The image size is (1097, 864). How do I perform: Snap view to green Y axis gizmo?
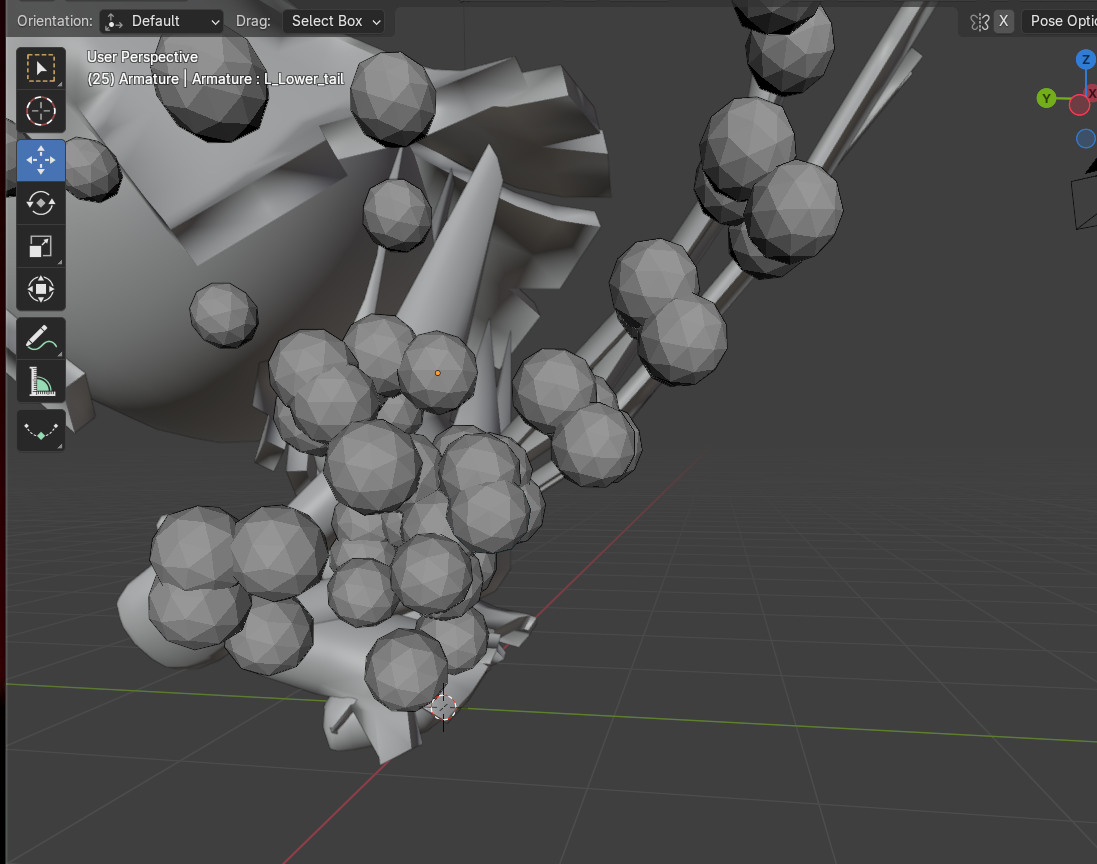coord(1046,98)
